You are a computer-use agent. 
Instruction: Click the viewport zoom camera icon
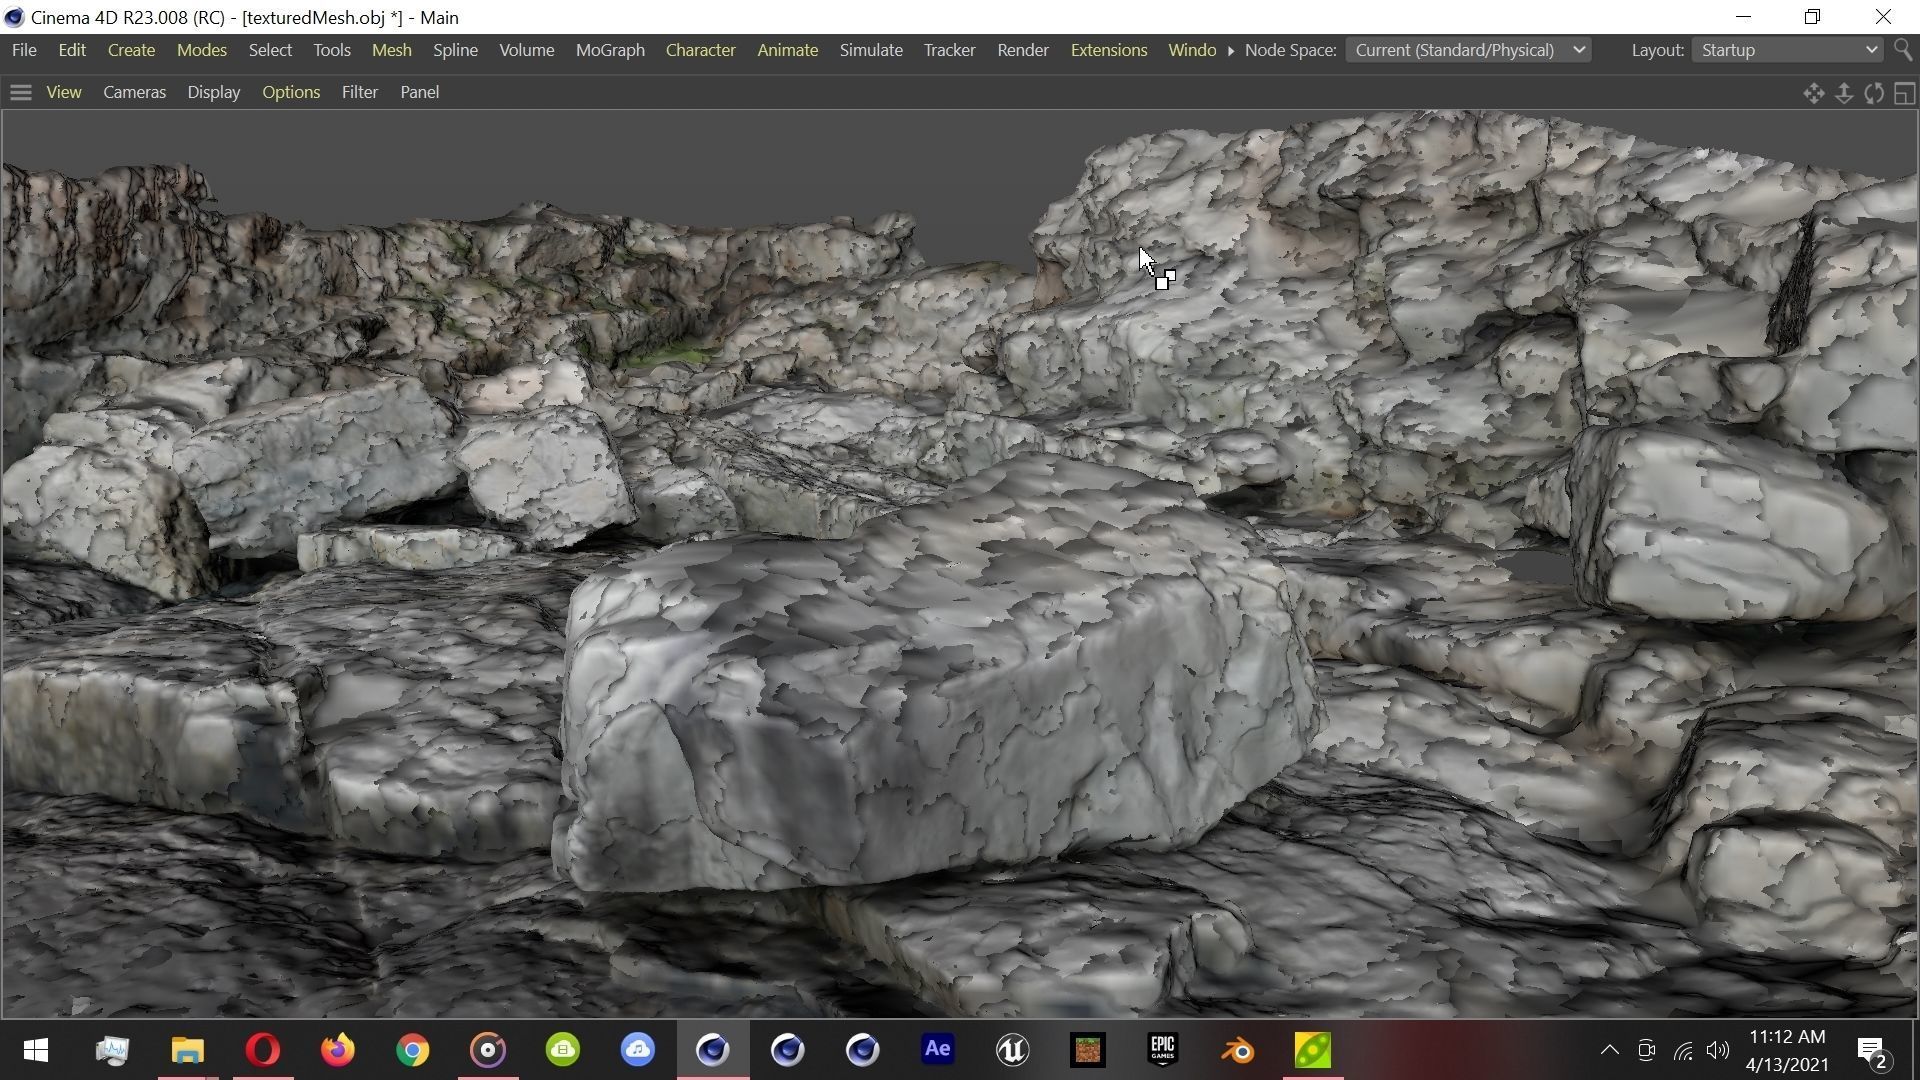1844,93
